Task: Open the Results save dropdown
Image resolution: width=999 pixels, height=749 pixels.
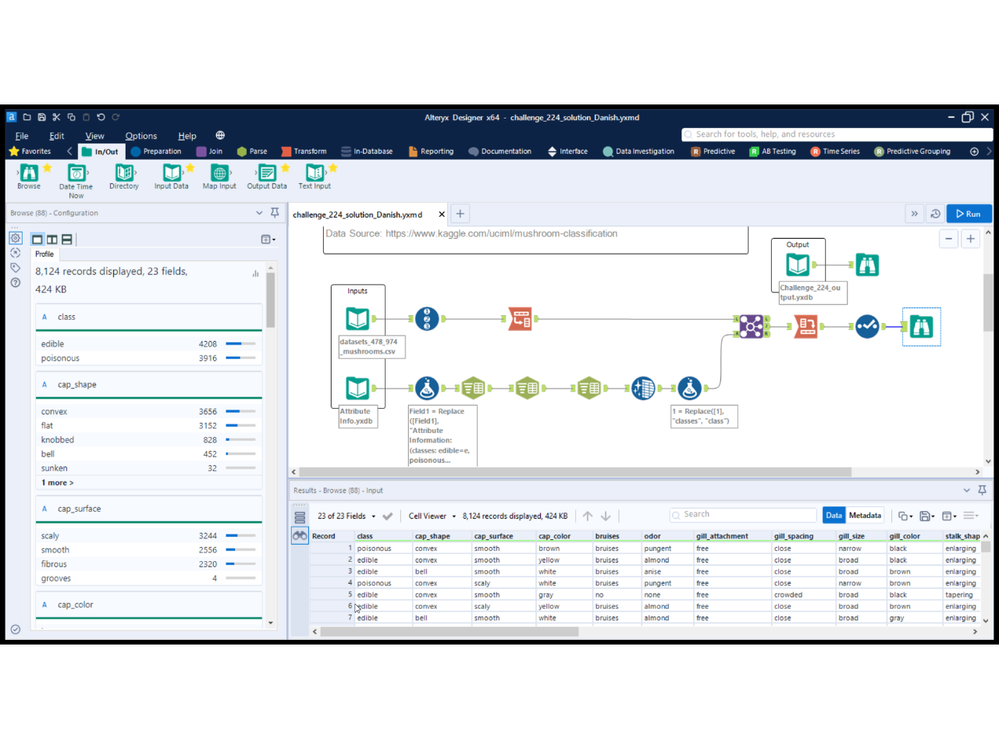Action: click(927, 516)
